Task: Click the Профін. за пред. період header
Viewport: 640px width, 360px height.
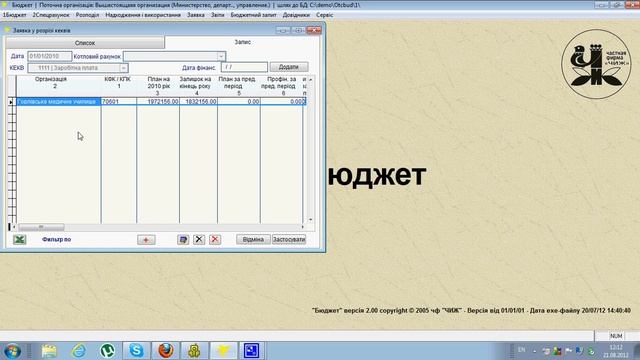Action: tap(282, 86)
